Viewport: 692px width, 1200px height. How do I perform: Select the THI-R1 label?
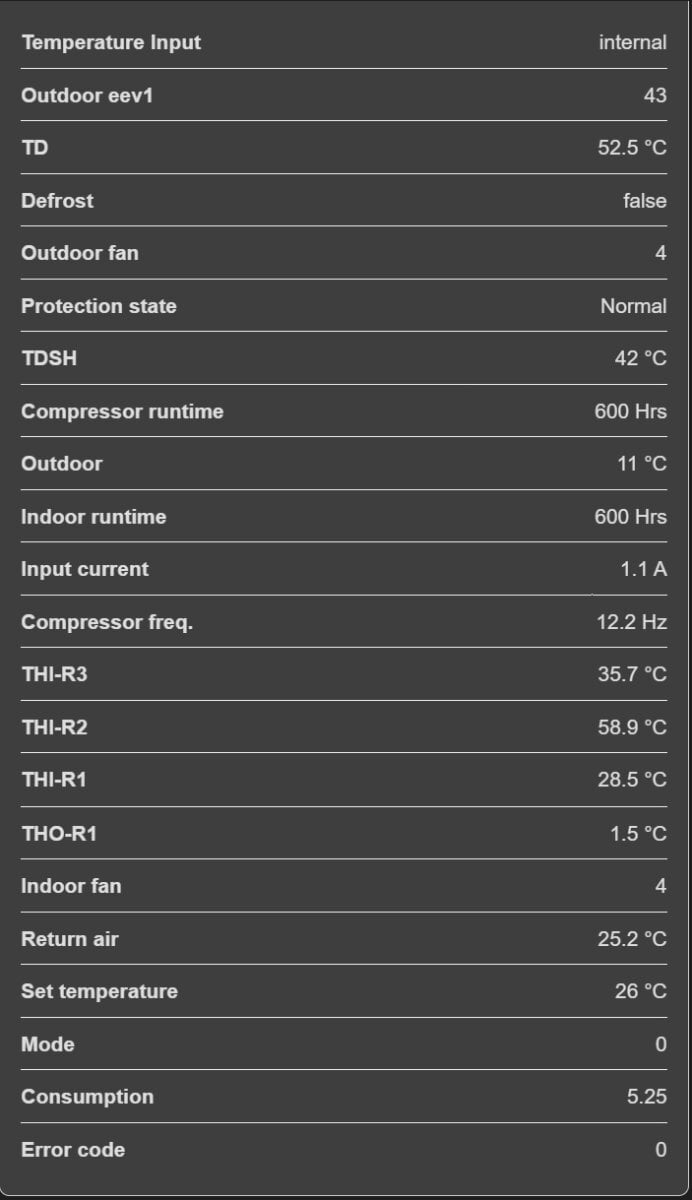pos(54,779)
